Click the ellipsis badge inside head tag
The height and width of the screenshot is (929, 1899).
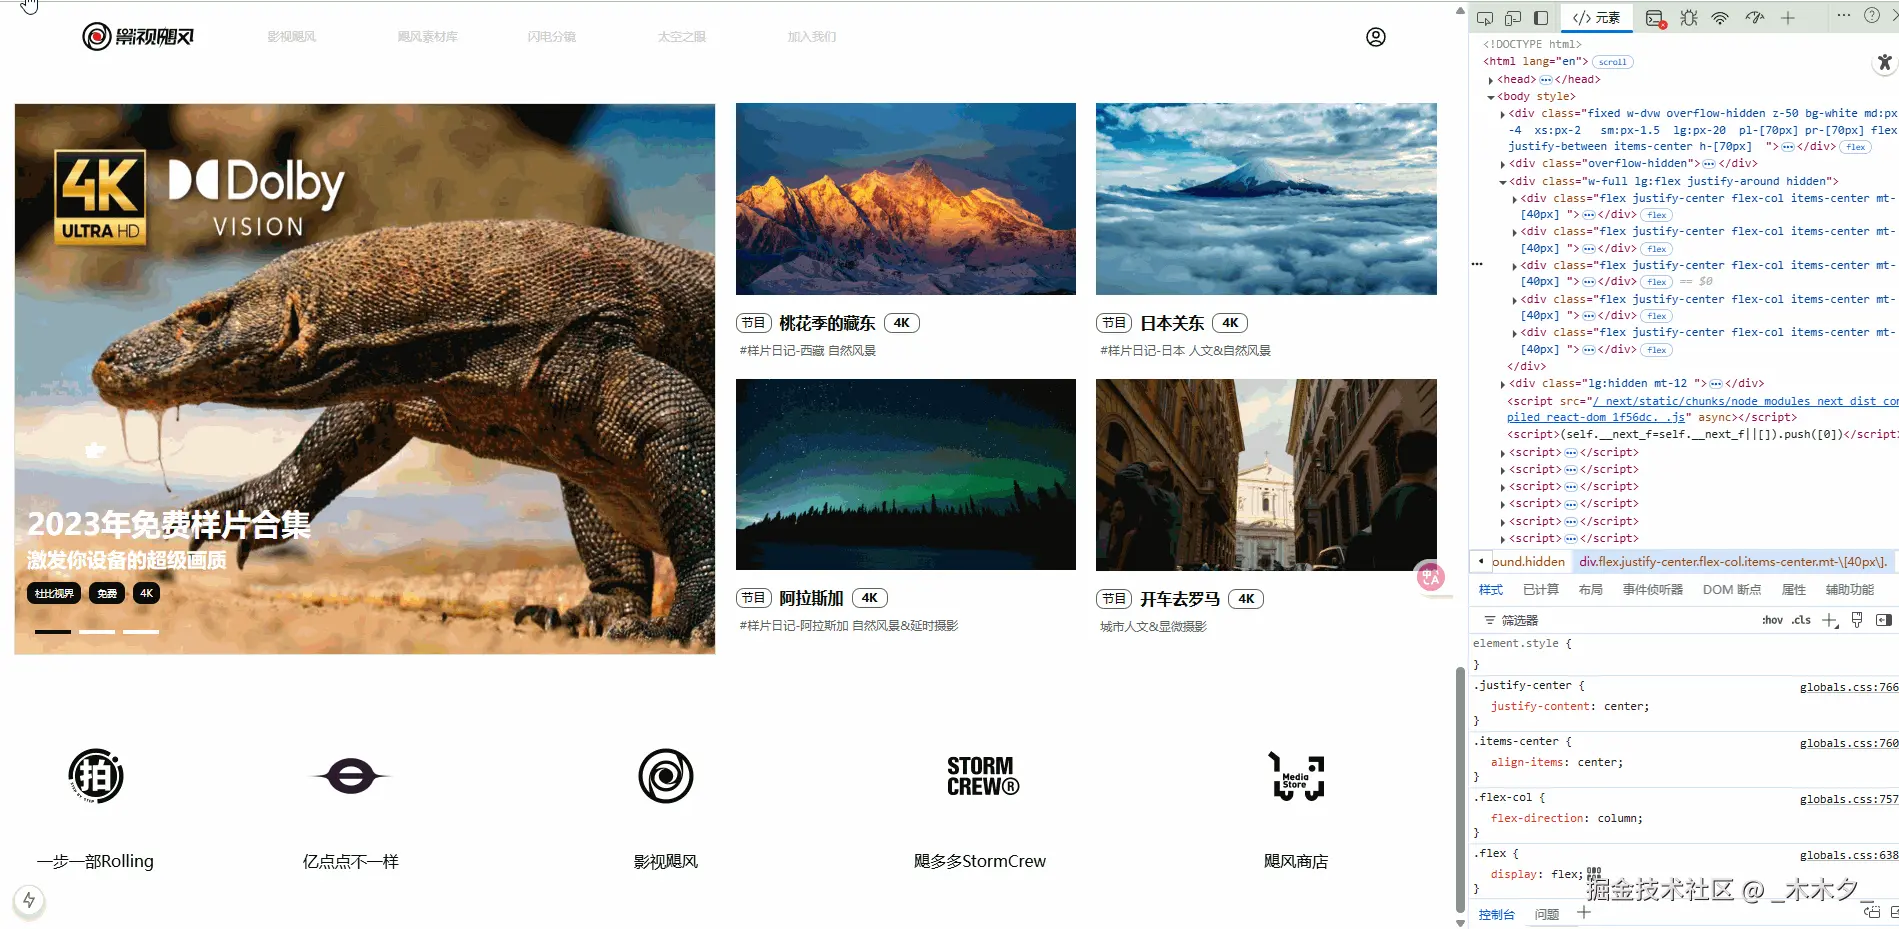pos(1546,80)
